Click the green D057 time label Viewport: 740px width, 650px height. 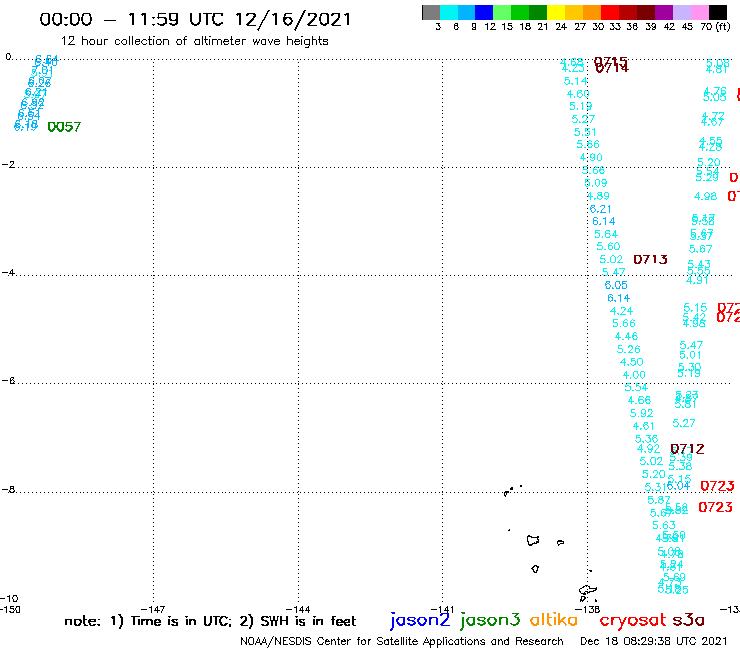pos(64,127)
